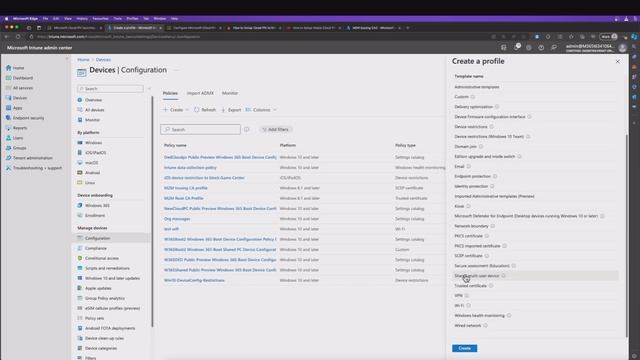This screenshot has width=640, height=360.
Task: Click Export in the policies toolbar
Action: (231, 110)
